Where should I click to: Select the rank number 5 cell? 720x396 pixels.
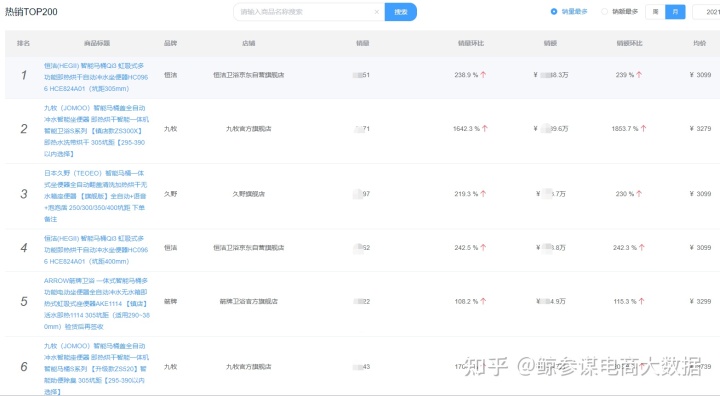[x=24, y=302]
